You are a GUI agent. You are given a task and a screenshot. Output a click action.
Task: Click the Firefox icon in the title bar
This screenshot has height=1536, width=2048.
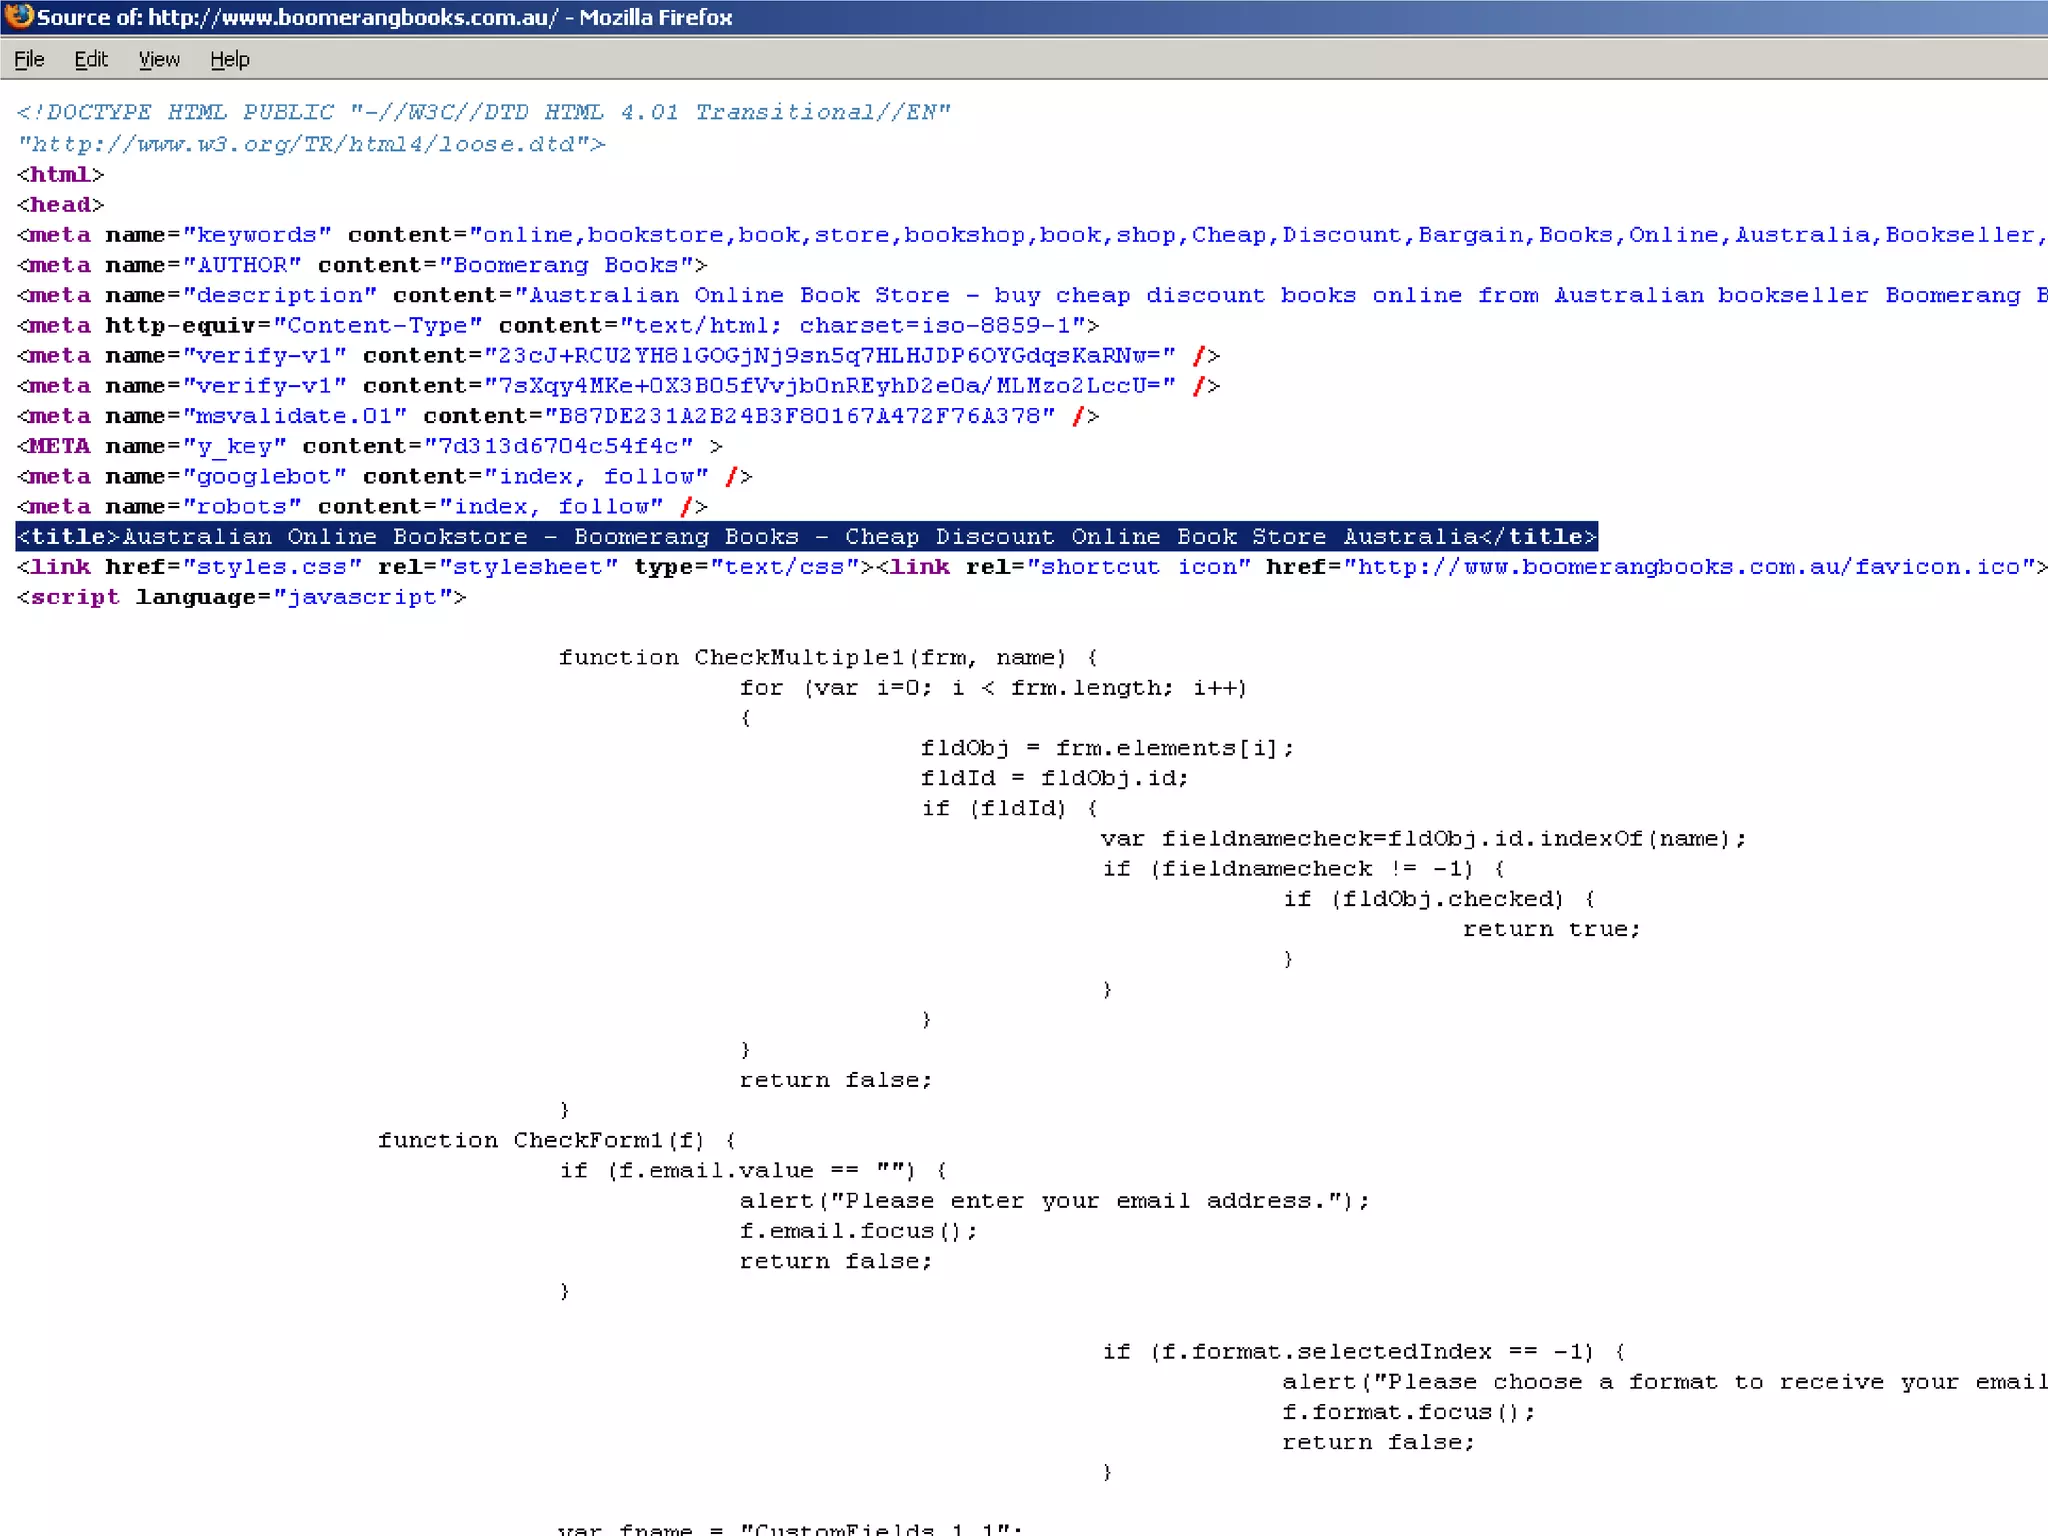coord(18,17)
